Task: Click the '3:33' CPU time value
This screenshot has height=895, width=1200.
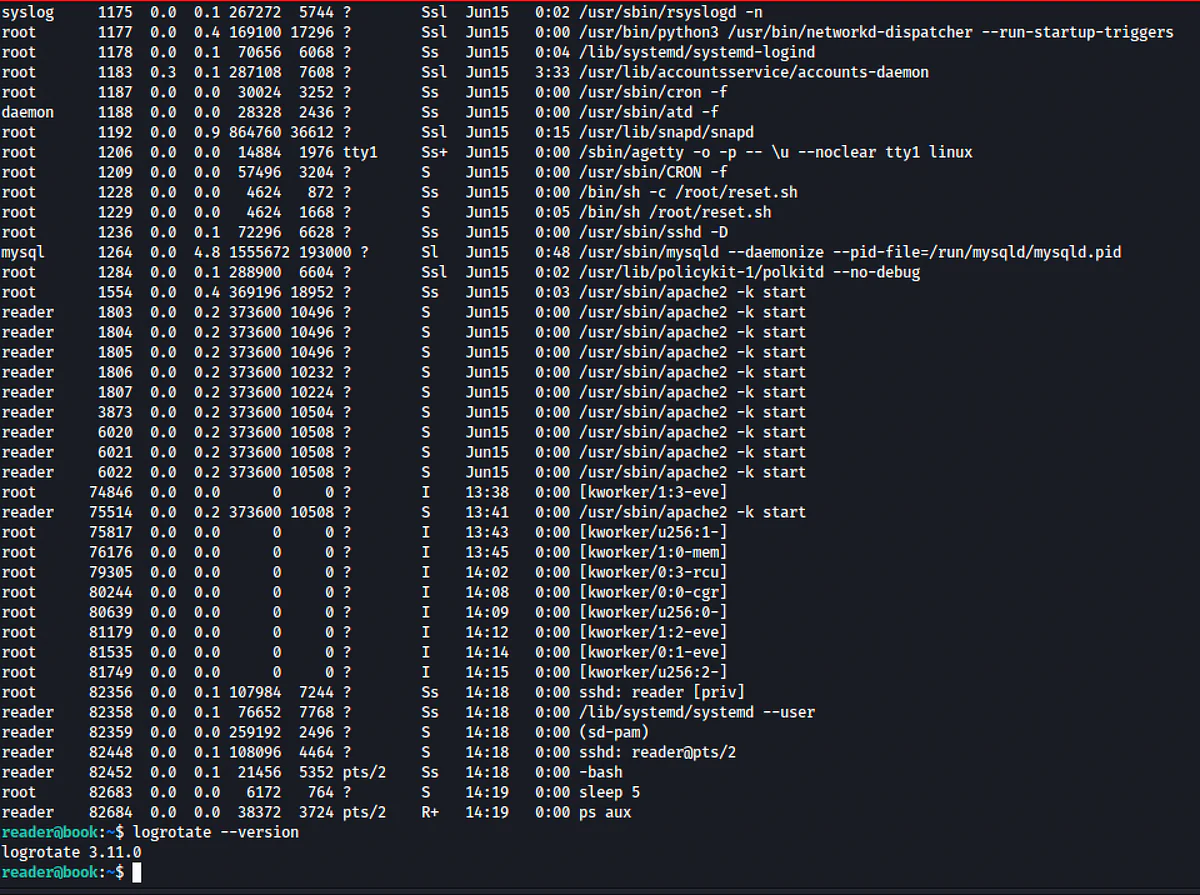Action: point(552,72)
